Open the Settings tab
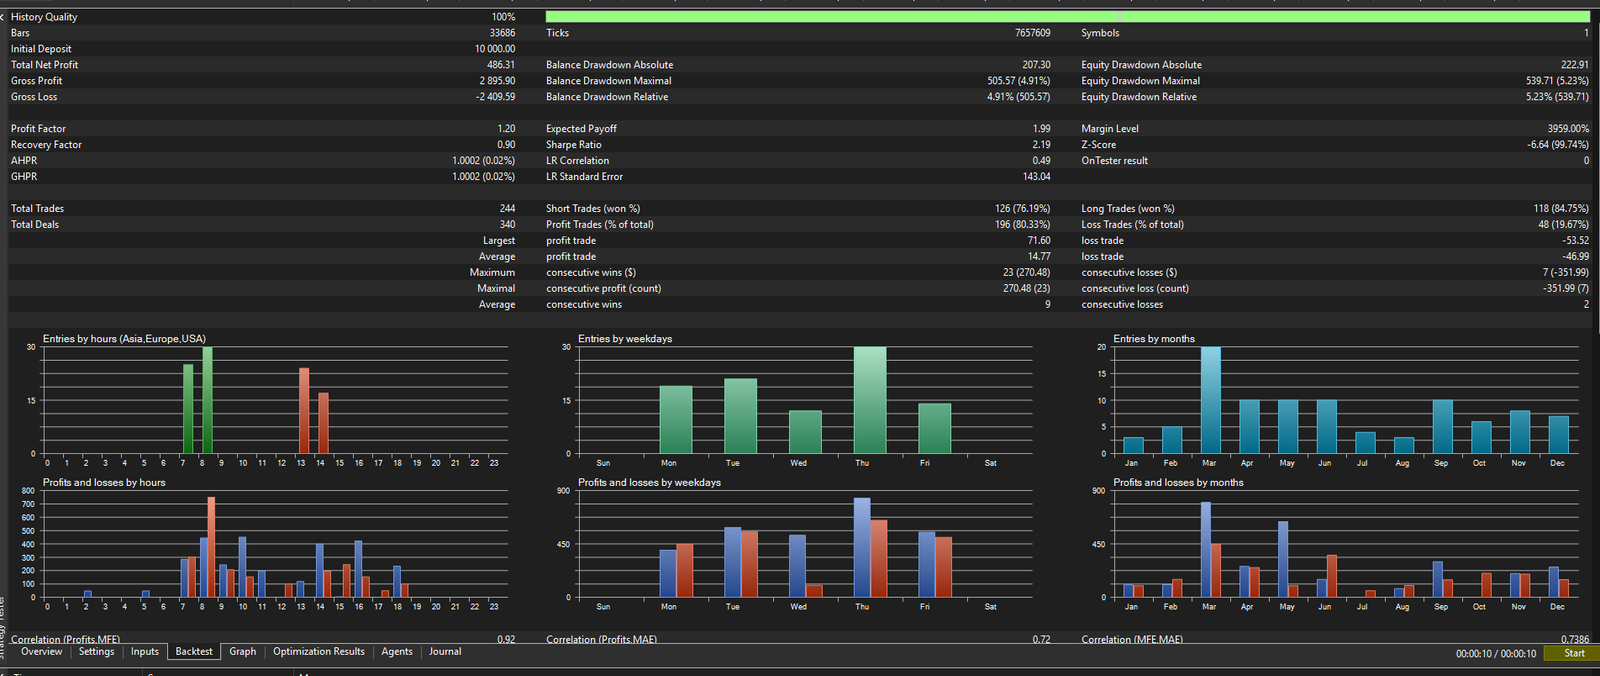1600x676 pixels. [x=97, y=652]
